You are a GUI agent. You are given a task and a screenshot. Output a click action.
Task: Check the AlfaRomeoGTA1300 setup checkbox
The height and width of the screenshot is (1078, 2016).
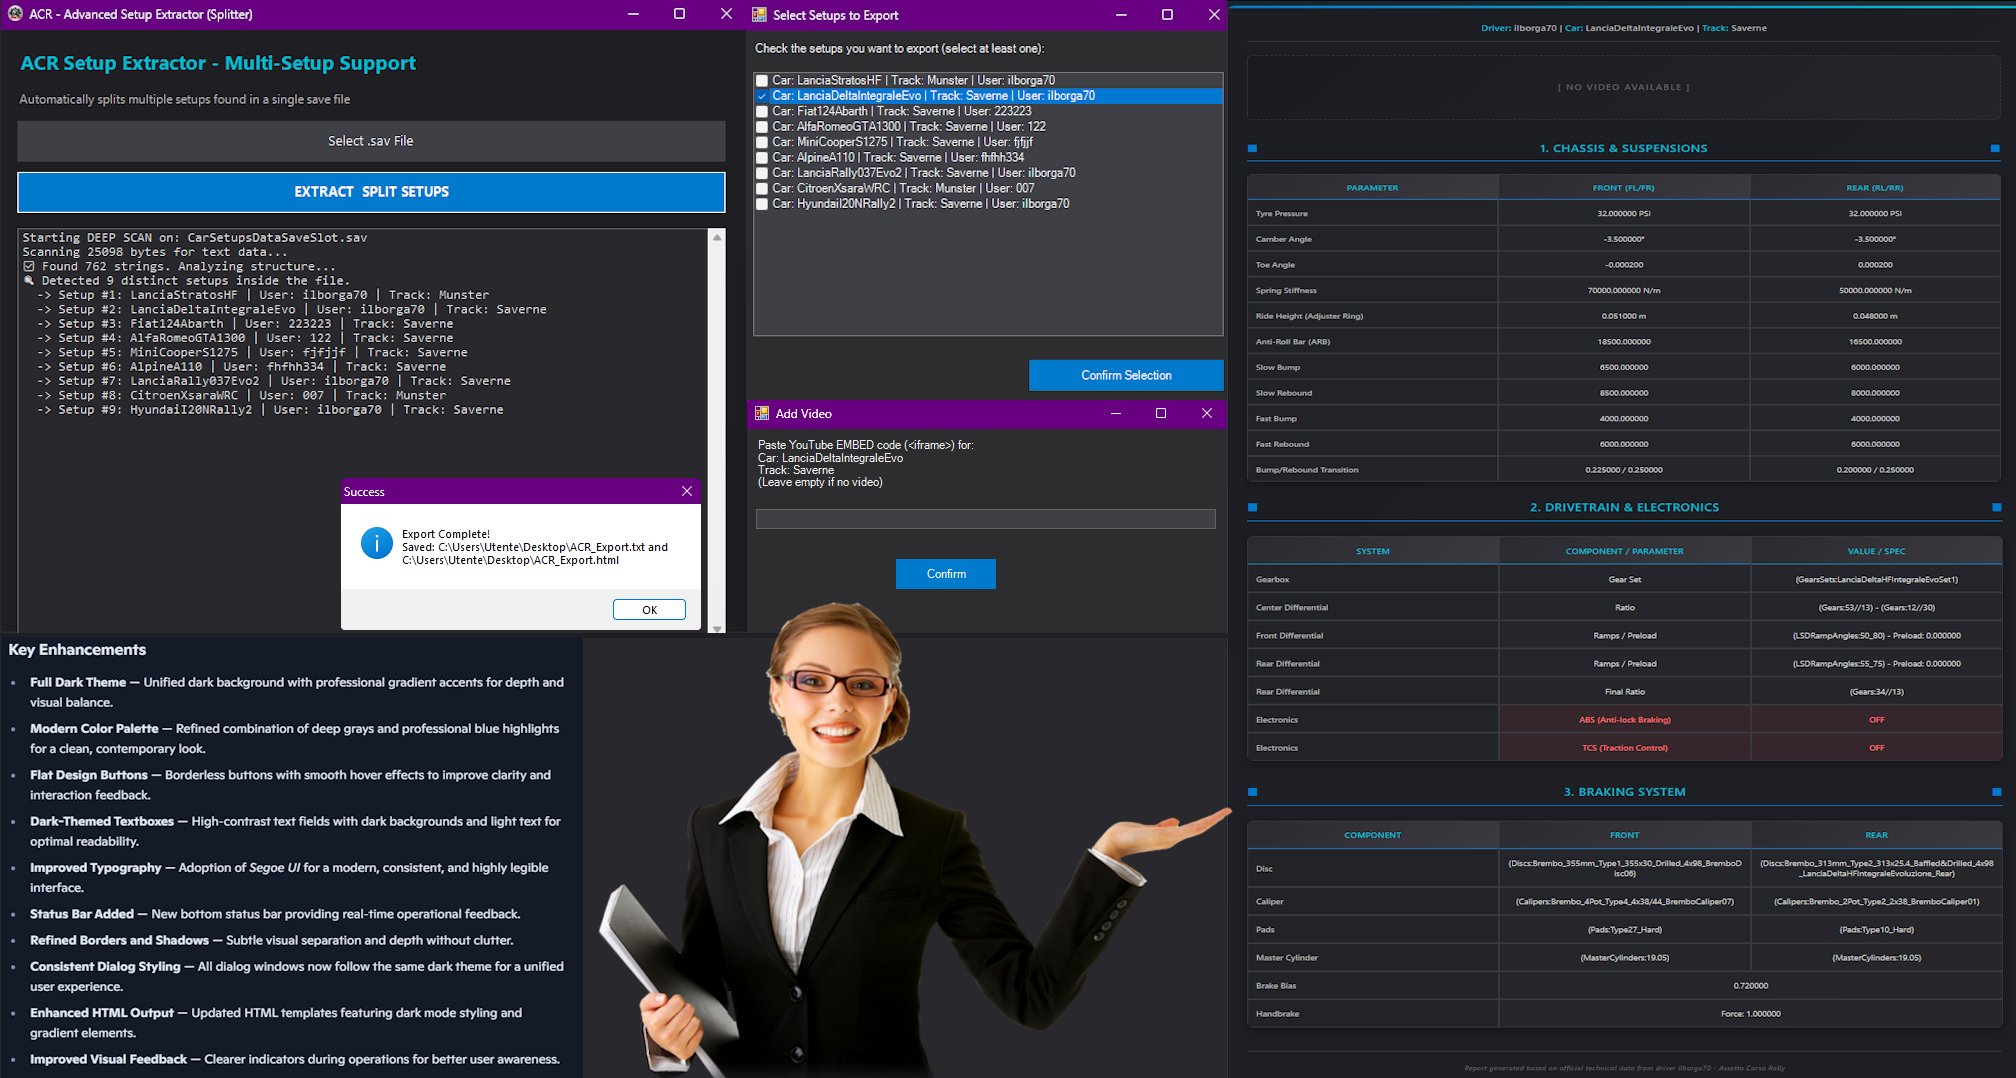point(762,127)
